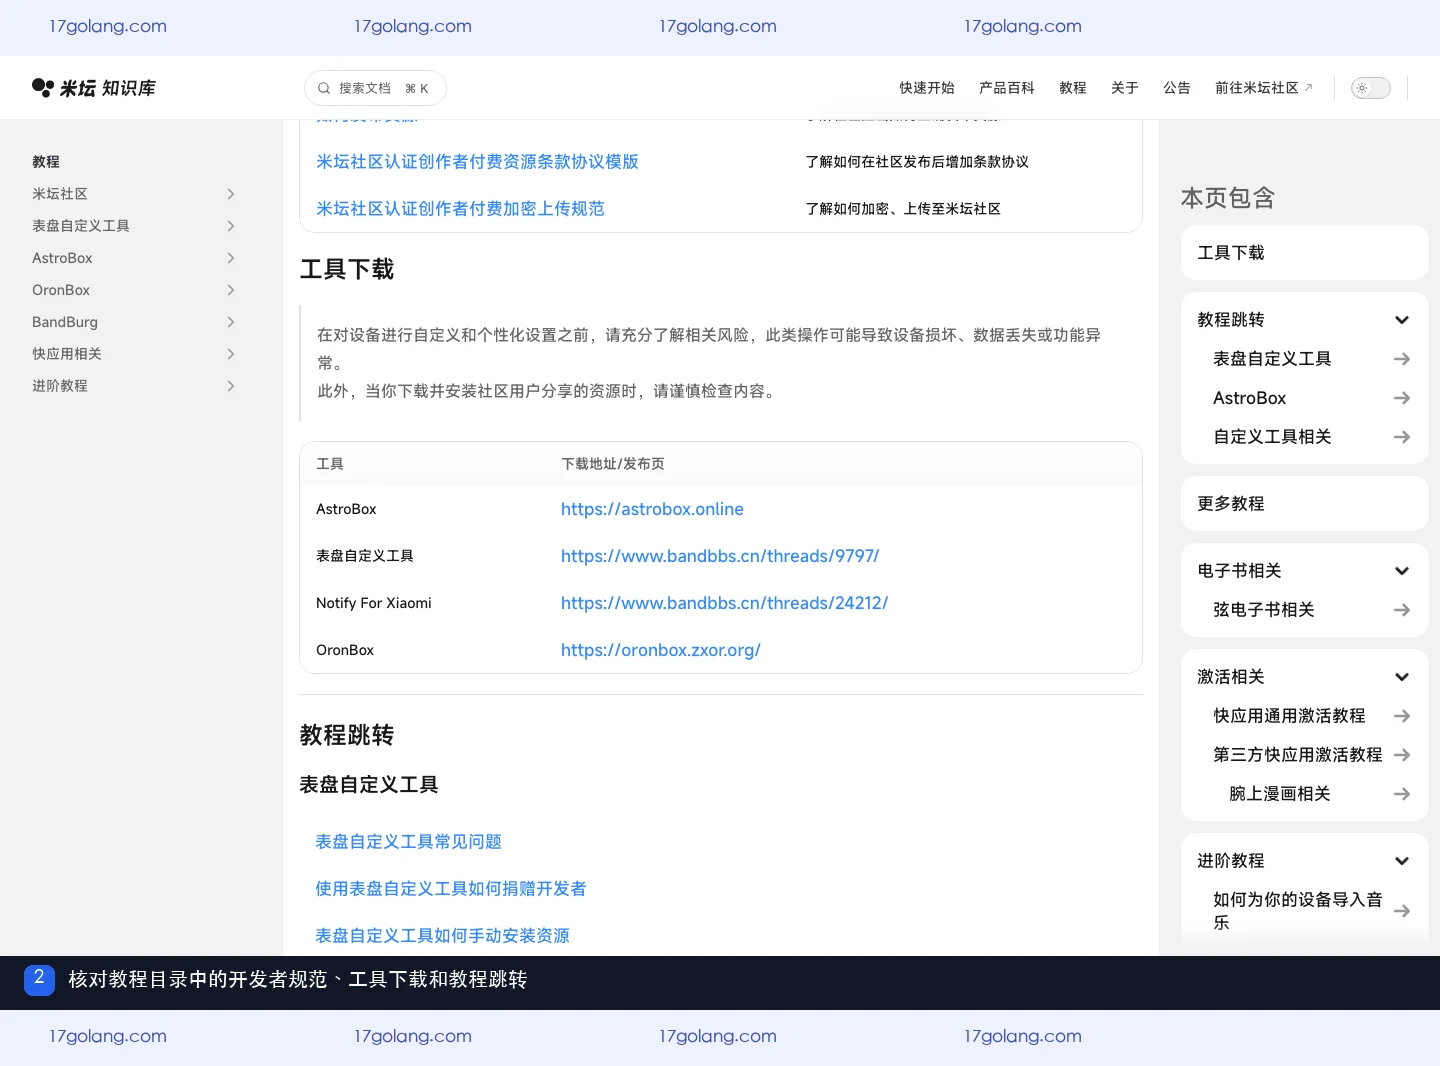This screenshot has width=1440, height=1066.
Task: Click the arrow next to 如何为你的设备导入音乐
Action: coord(1402,911)
